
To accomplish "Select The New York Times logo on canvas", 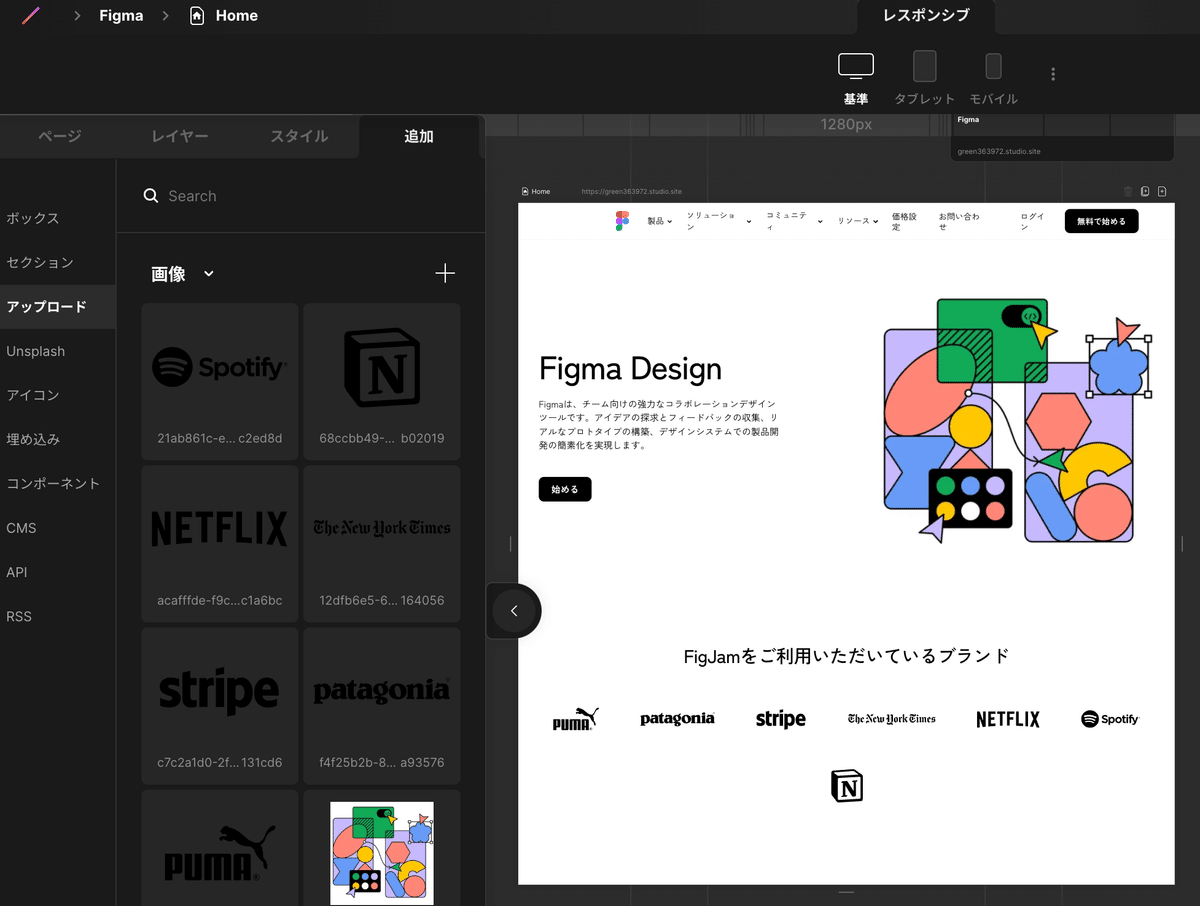I will [x=892, y=719].
